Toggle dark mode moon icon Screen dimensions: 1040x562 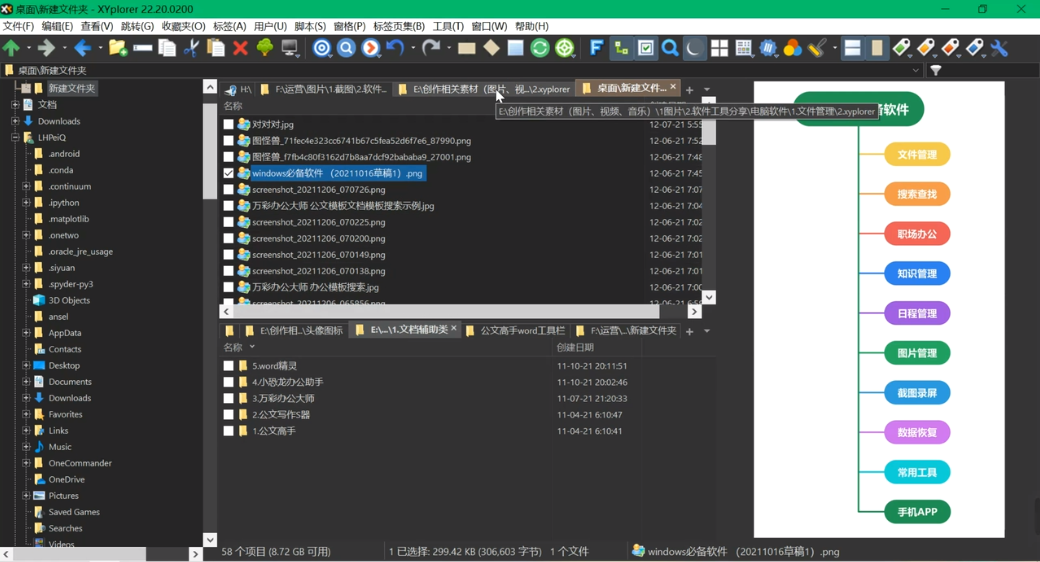(x=694, y=48)
